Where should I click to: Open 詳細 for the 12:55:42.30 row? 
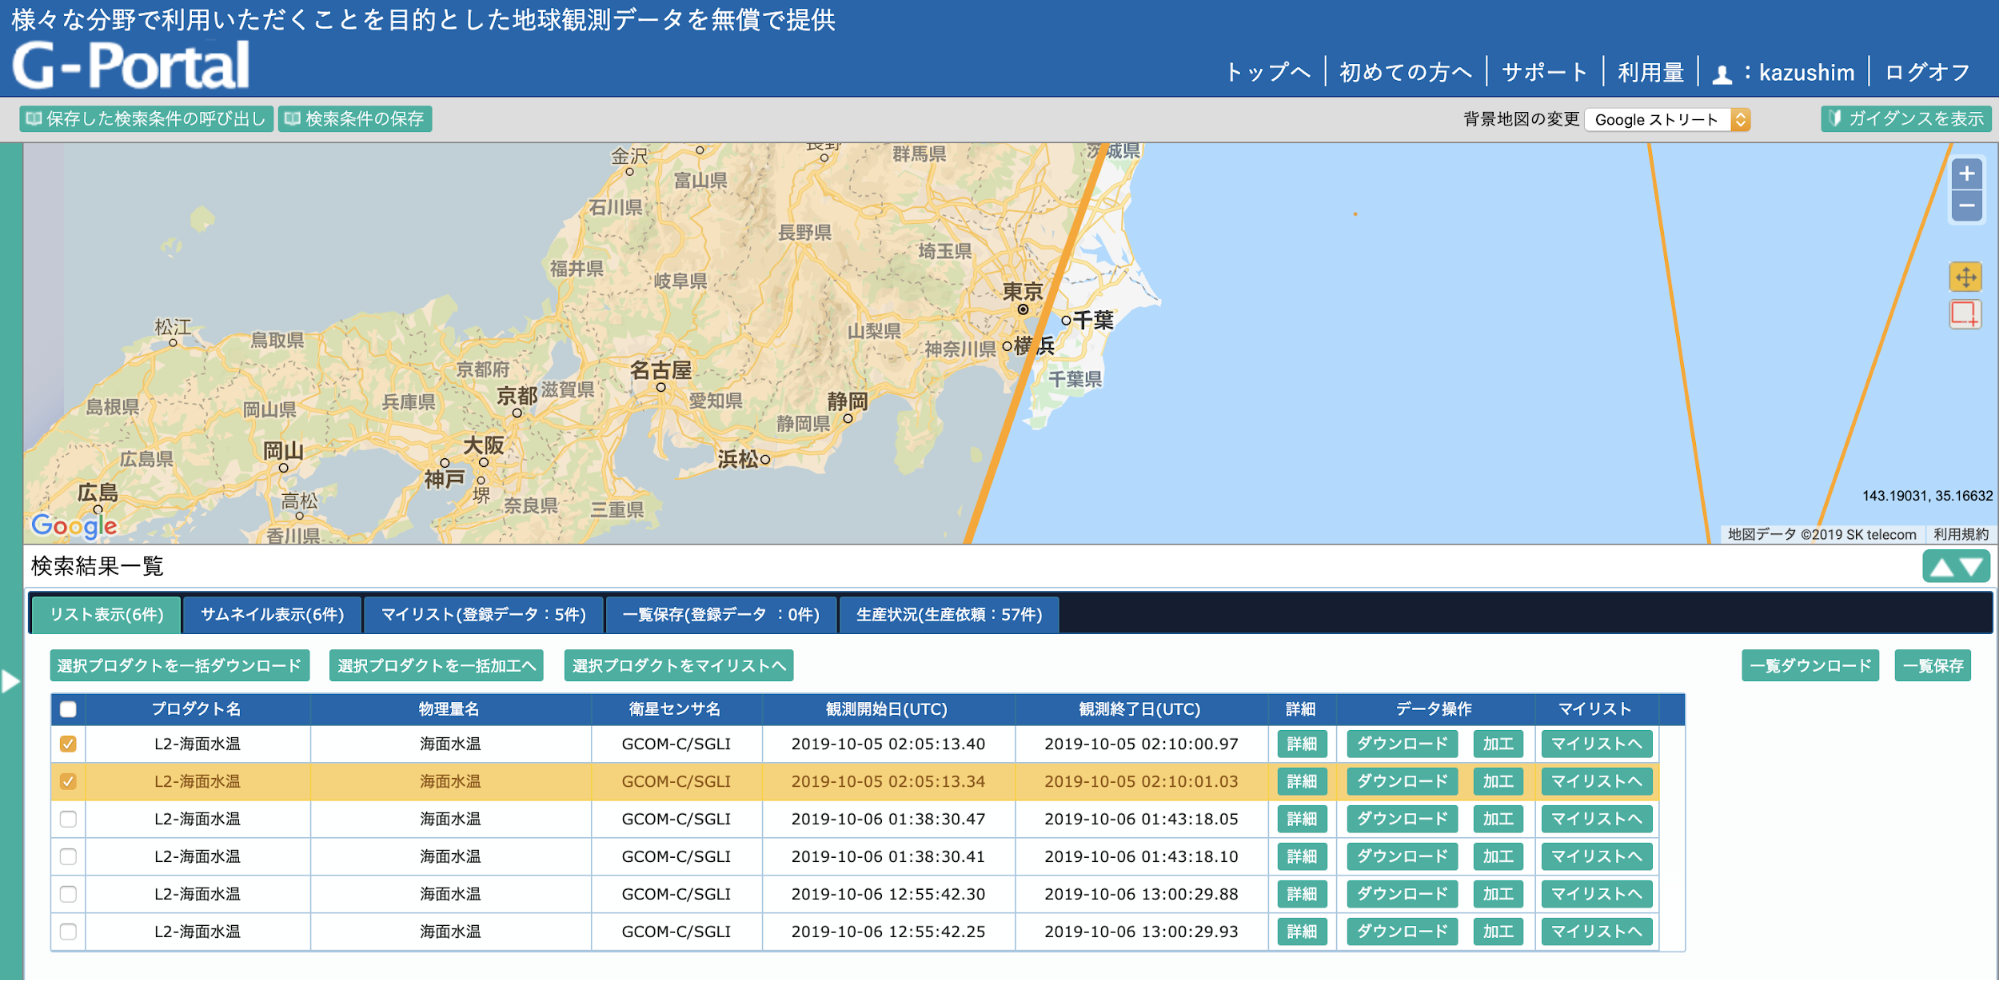tap(1302, 894)
